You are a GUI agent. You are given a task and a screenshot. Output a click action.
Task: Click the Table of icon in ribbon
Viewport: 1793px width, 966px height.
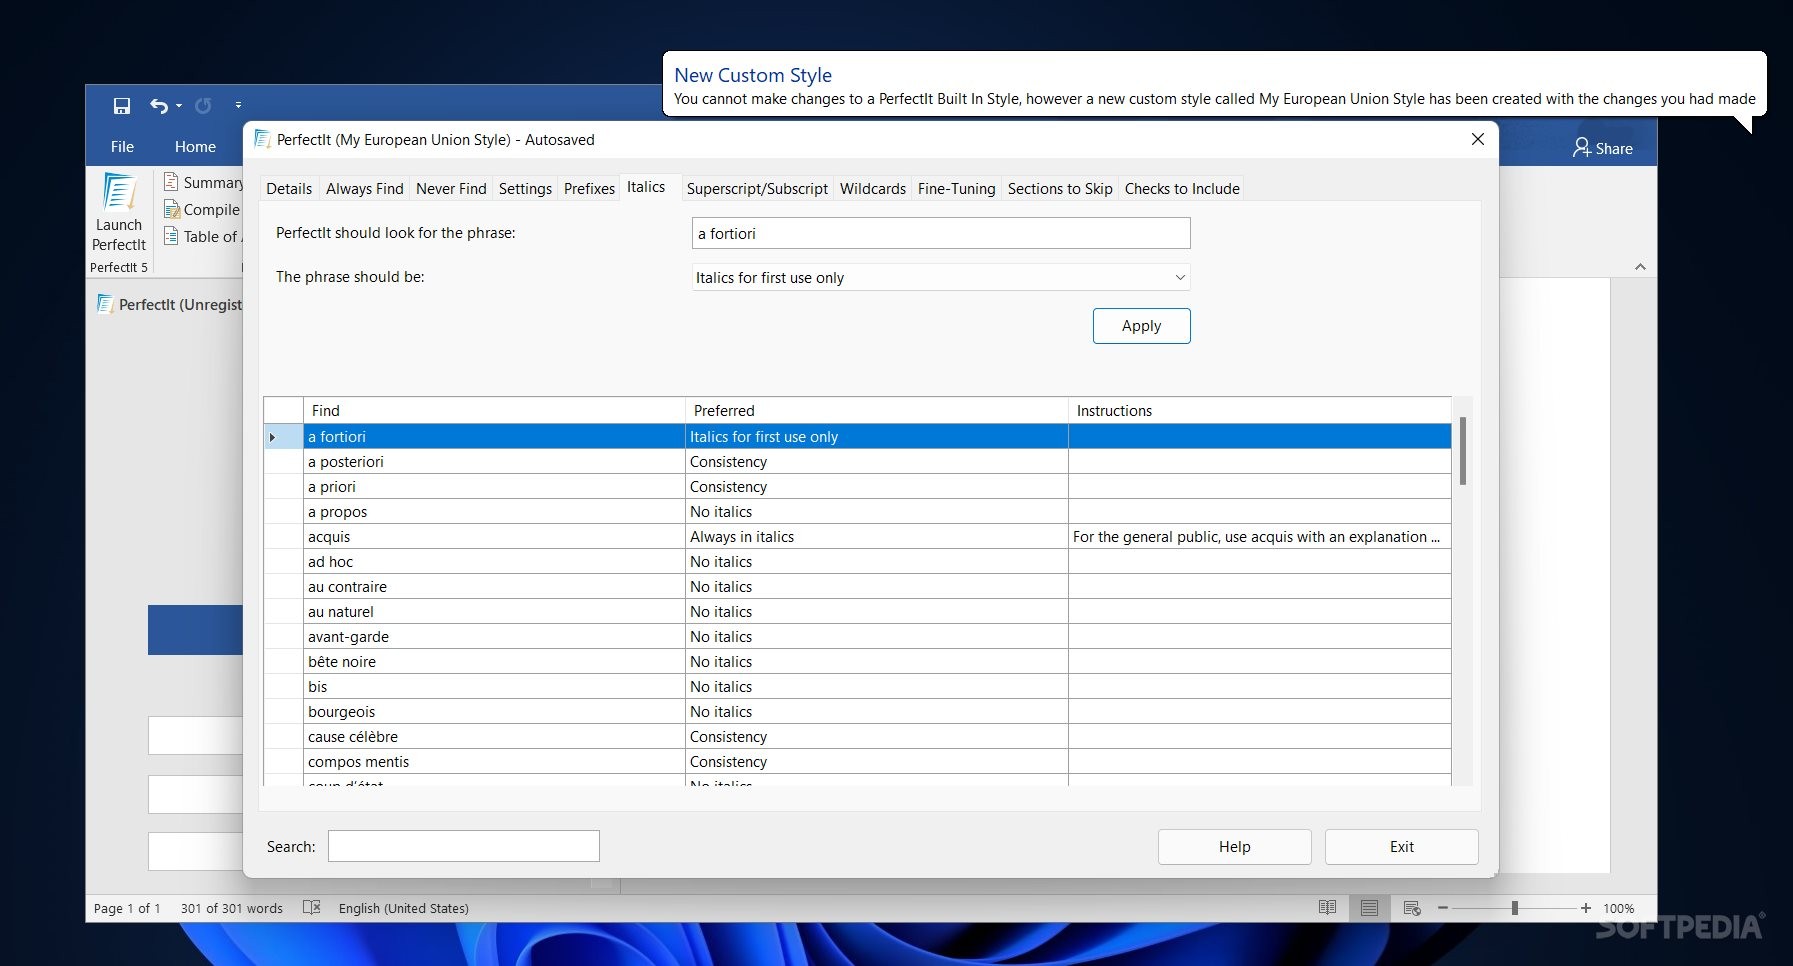pyautogui.click(x=171, y=236)
